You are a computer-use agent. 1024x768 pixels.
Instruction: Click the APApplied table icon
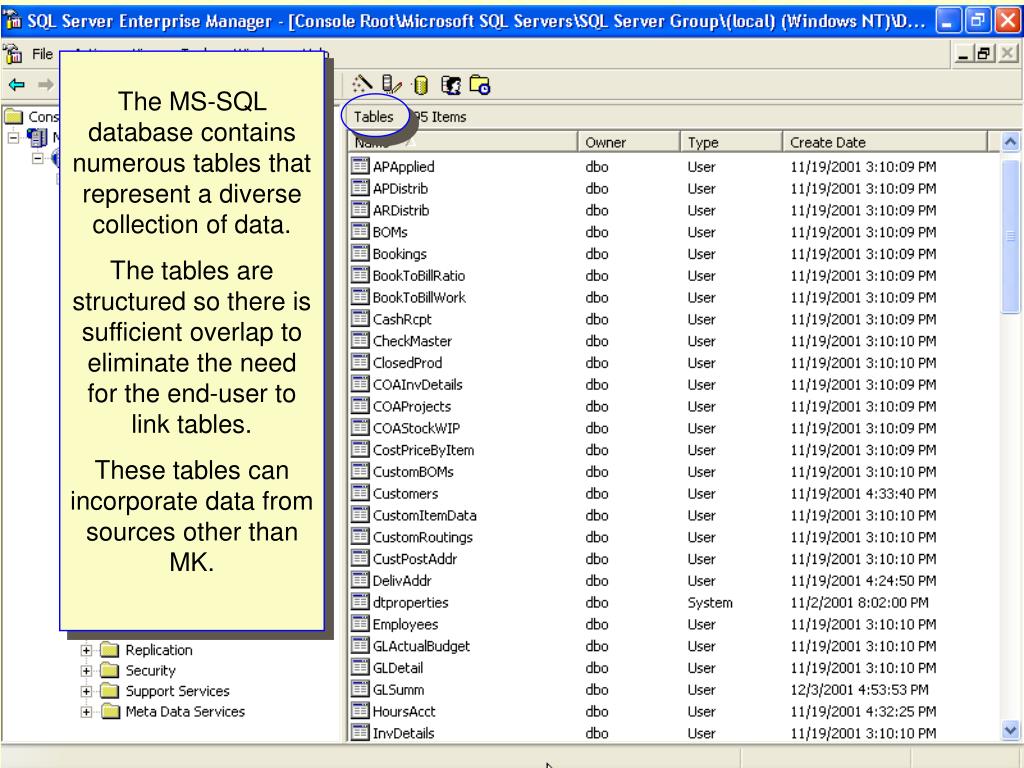point(360,166)
